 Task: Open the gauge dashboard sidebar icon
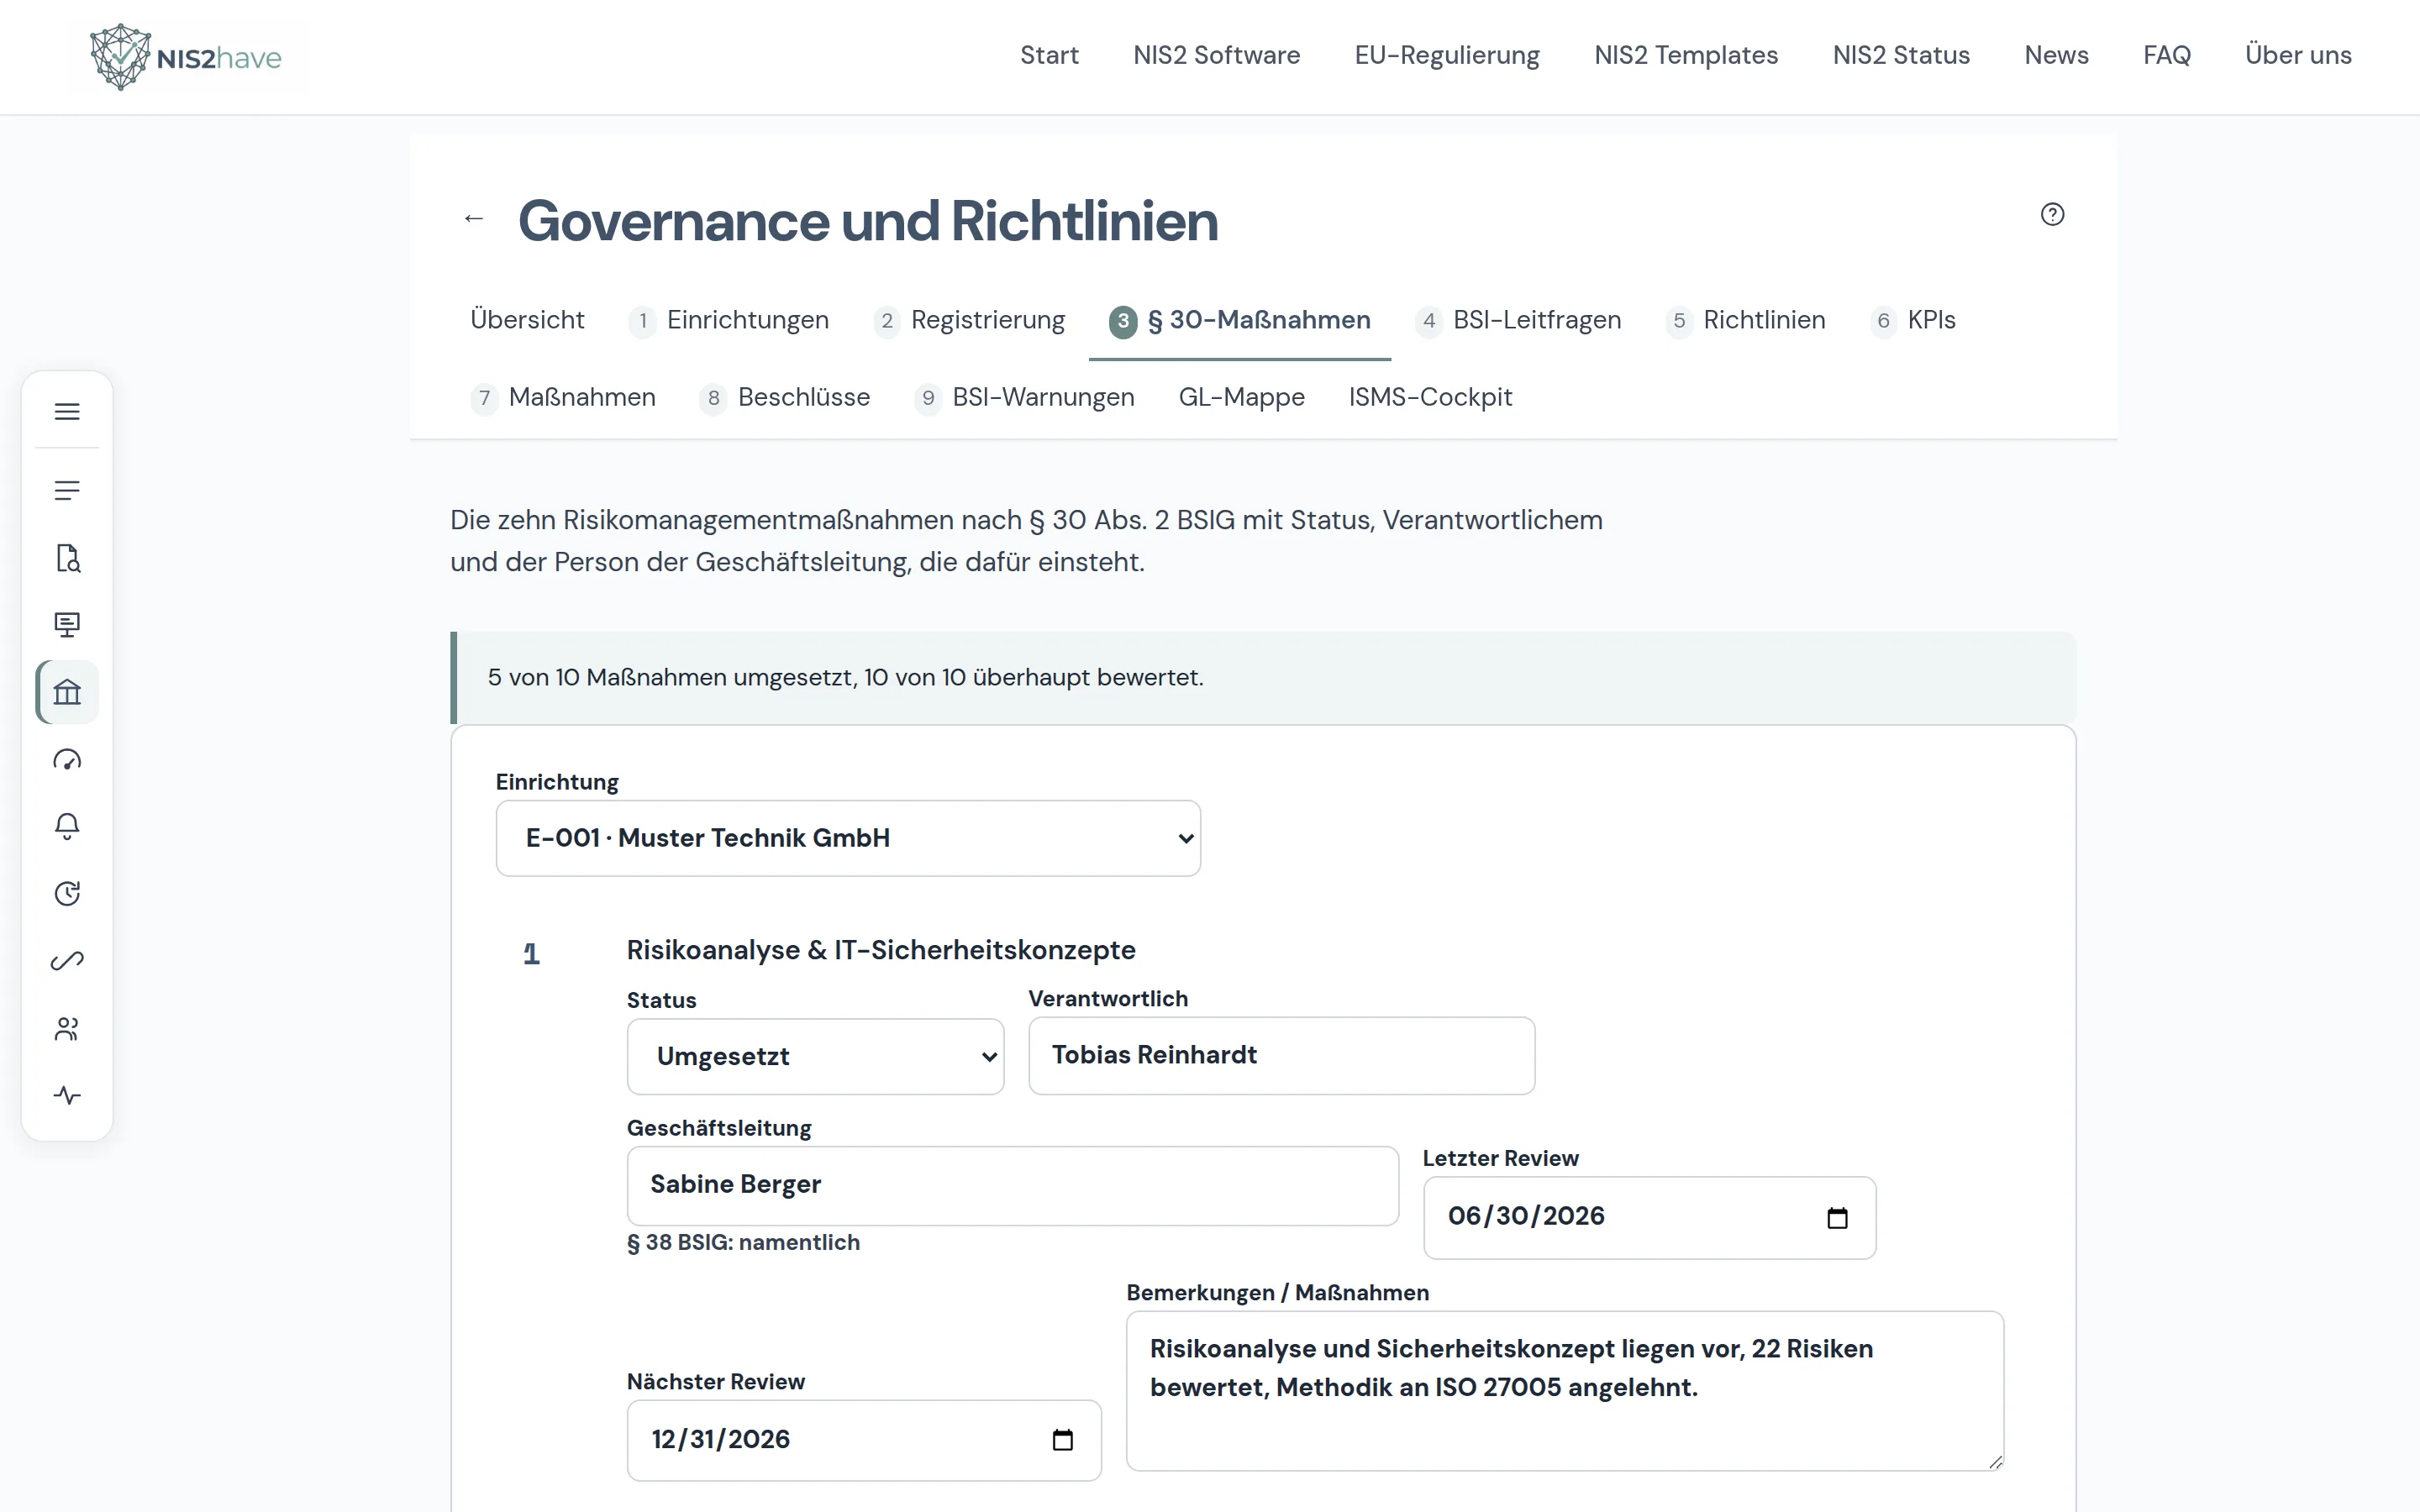pos(67,759)
